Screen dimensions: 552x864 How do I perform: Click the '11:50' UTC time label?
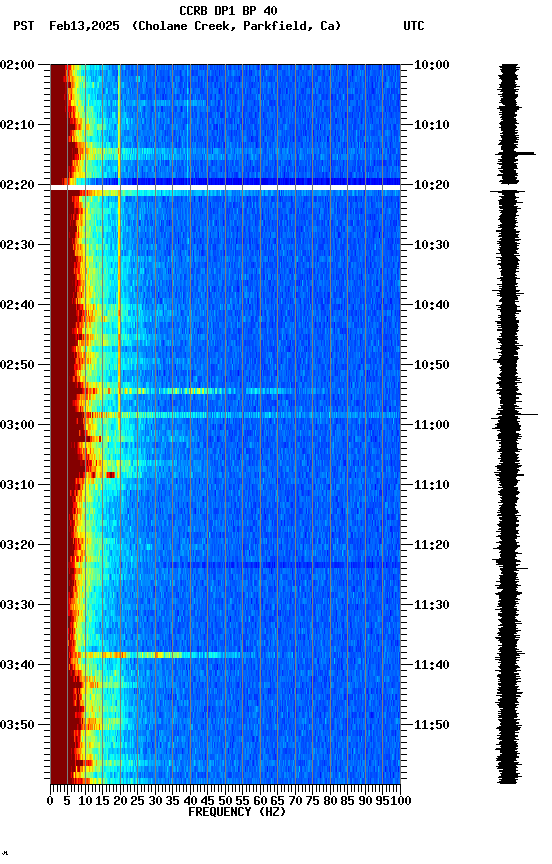[x=432, y=725]
